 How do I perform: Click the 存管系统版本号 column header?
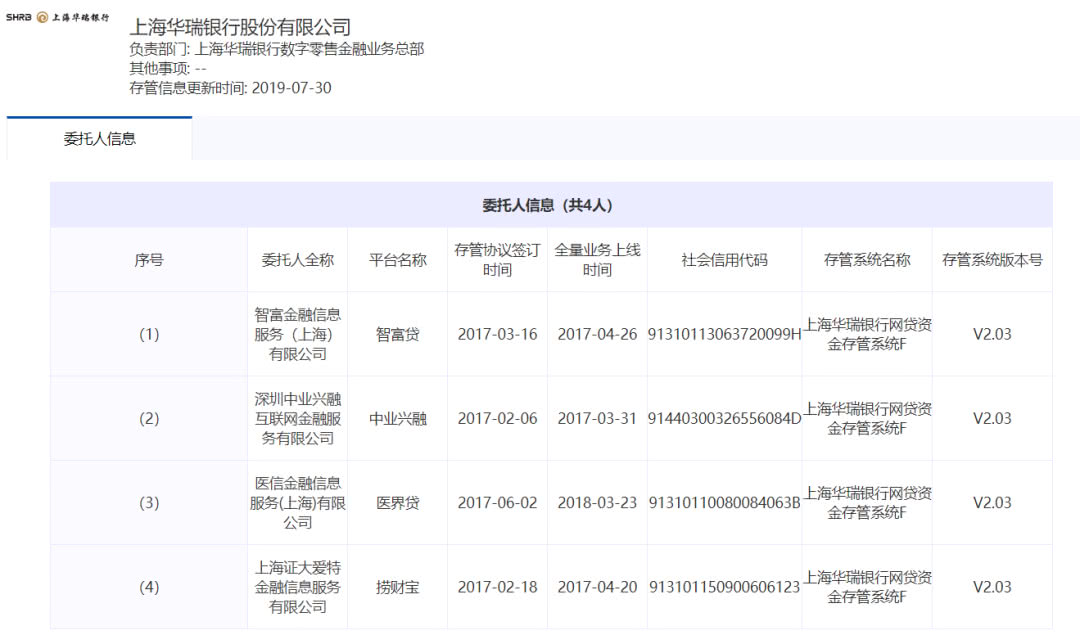(993, 260)
